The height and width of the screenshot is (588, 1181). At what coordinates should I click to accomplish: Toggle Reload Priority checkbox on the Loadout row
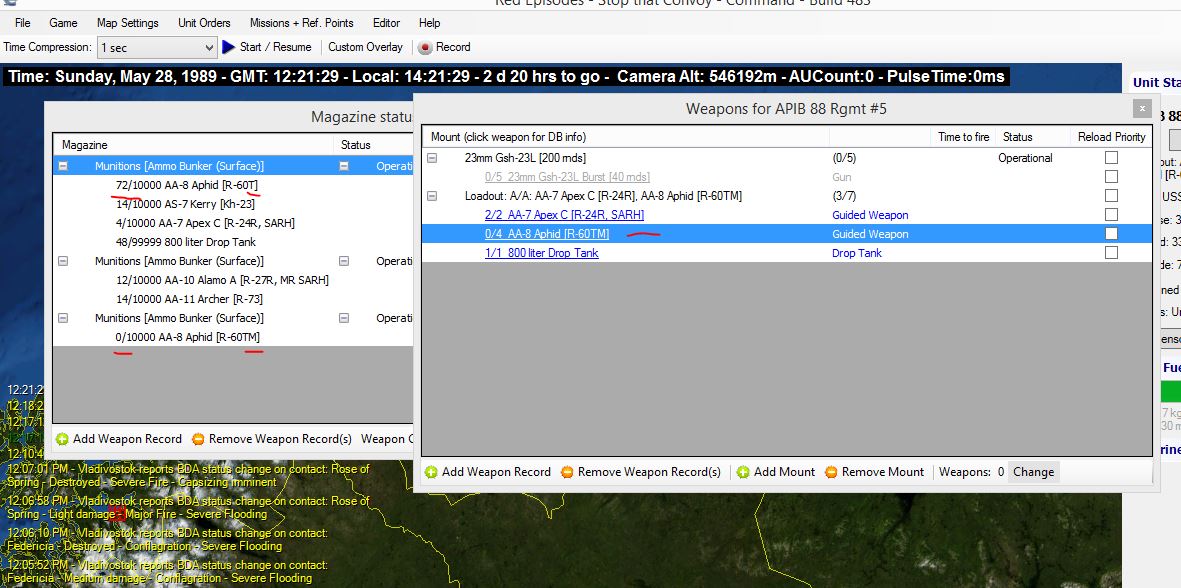coord(1111,196)
